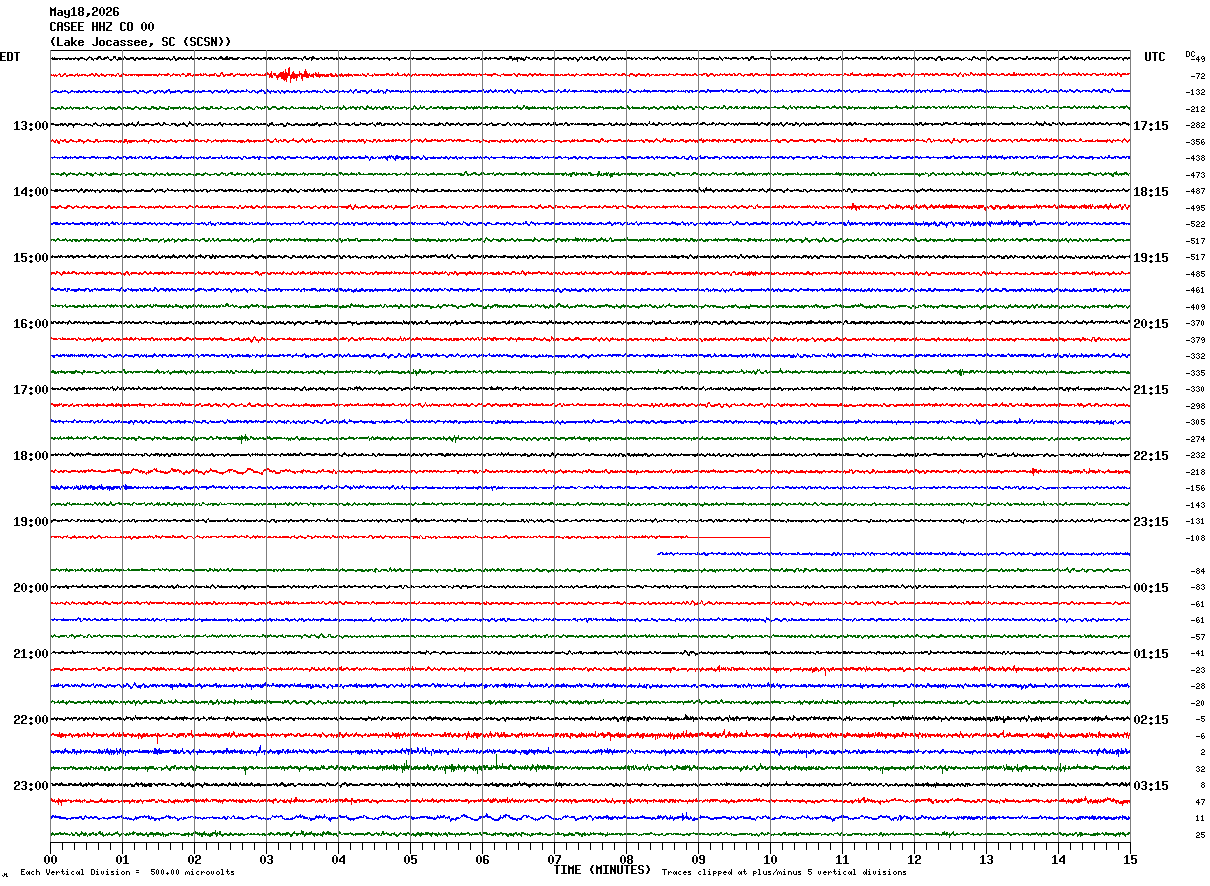1210x886 pixels.
Task: Click minute 10 tick on time axis
Action: click(770, 859)
